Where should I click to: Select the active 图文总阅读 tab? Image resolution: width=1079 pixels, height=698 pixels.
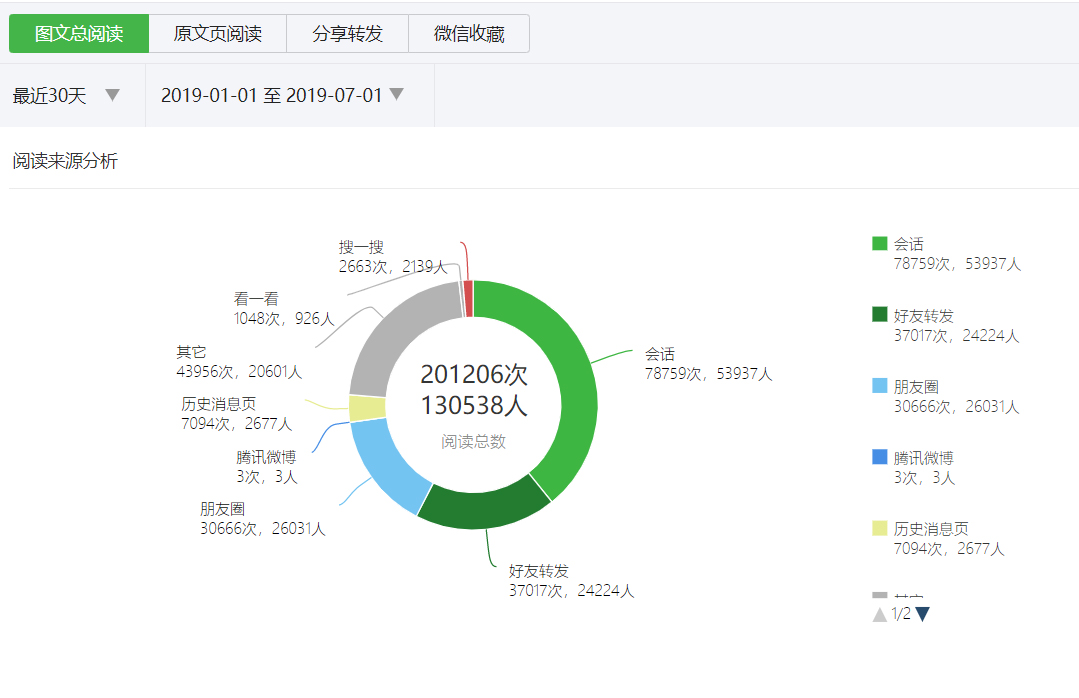pyautogui.click(x=79, y=33)
